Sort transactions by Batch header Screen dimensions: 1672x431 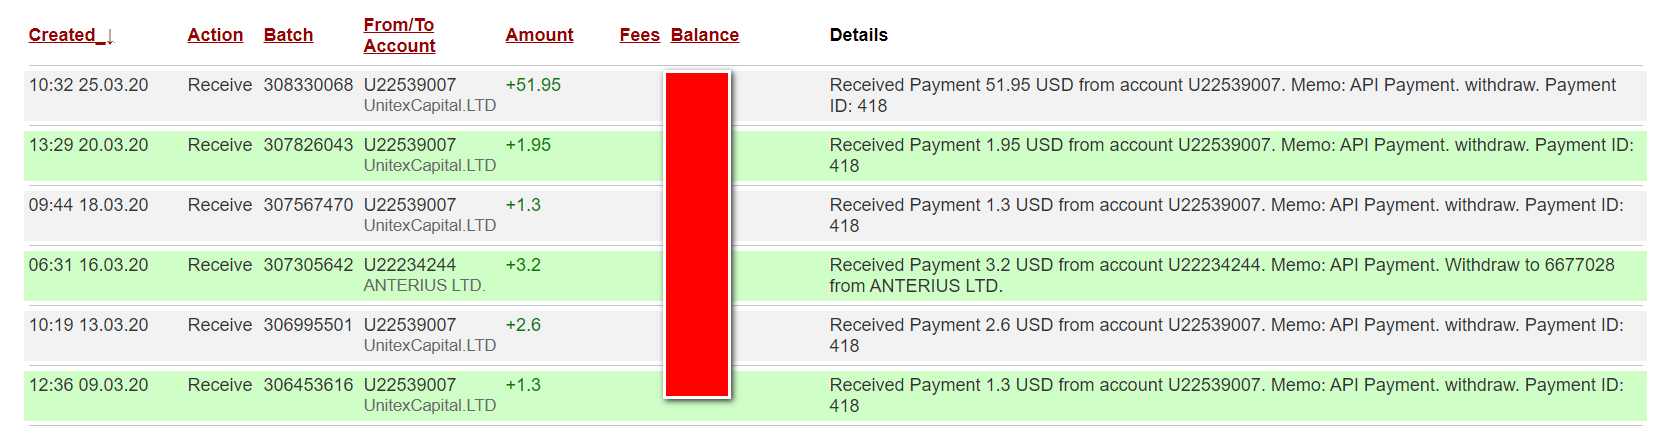click(288, 35)
